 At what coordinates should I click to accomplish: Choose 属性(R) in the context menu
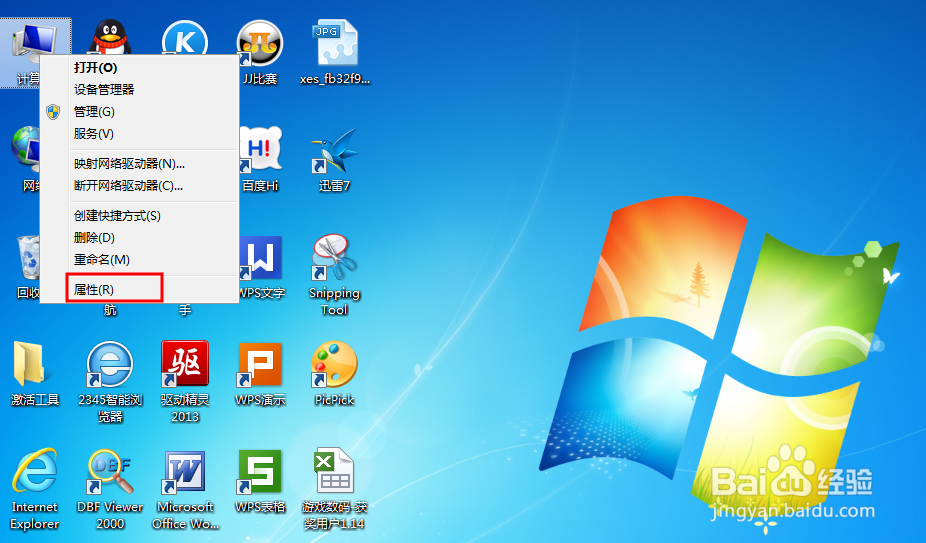[139, 290]
